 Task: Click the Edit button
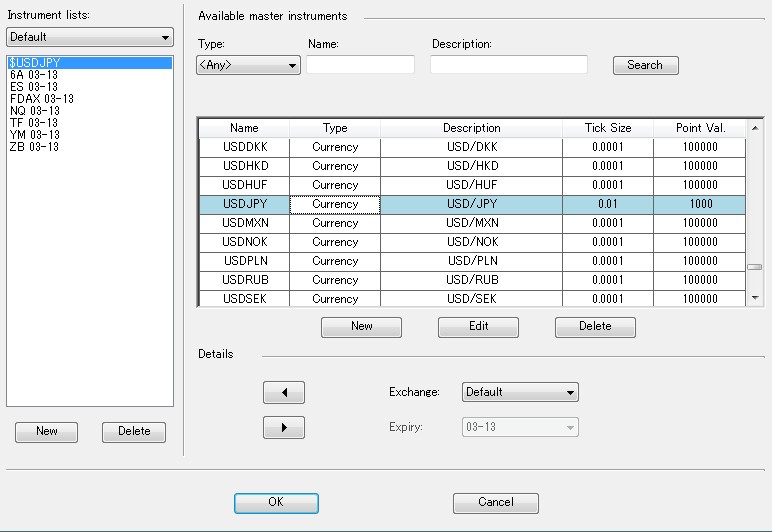(478, 327)
